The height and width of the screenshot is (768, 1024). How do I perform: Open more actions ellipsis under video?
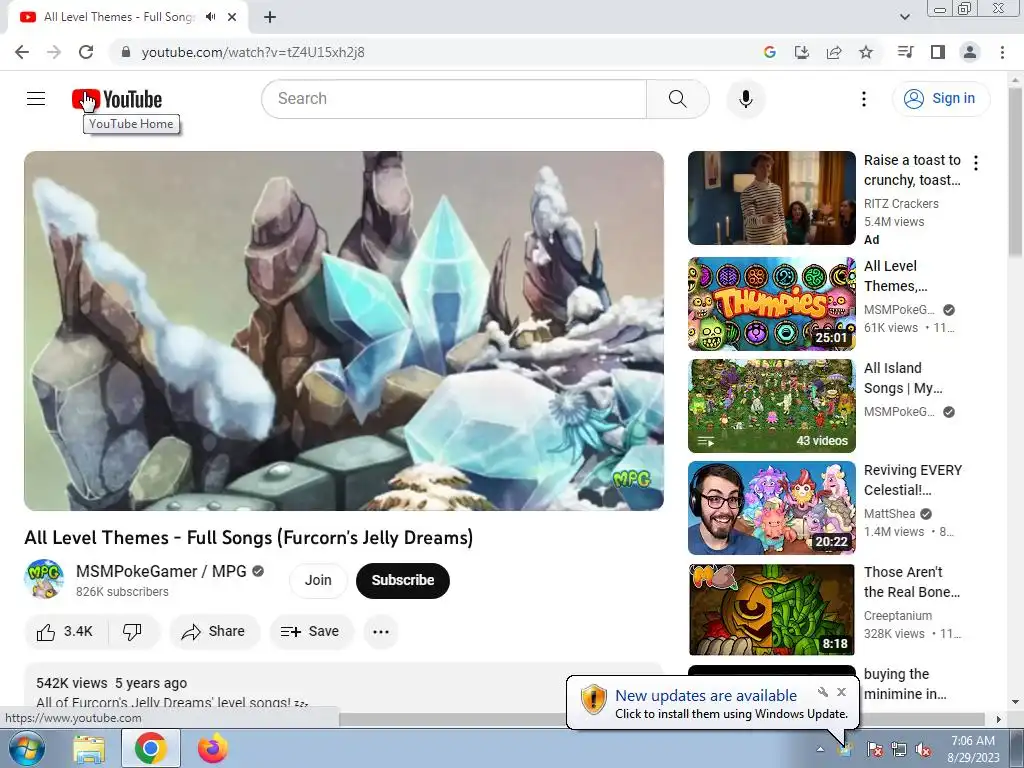tap(381, 632)
